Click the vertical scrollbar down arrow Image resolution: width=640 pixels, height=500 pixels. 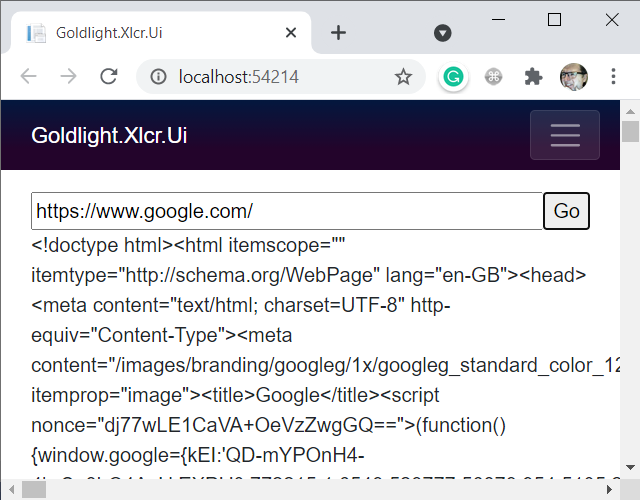[x=630, y=467]
